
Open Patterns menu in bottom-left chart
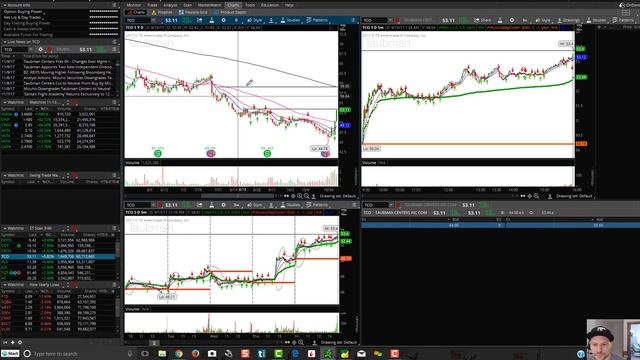317,205
